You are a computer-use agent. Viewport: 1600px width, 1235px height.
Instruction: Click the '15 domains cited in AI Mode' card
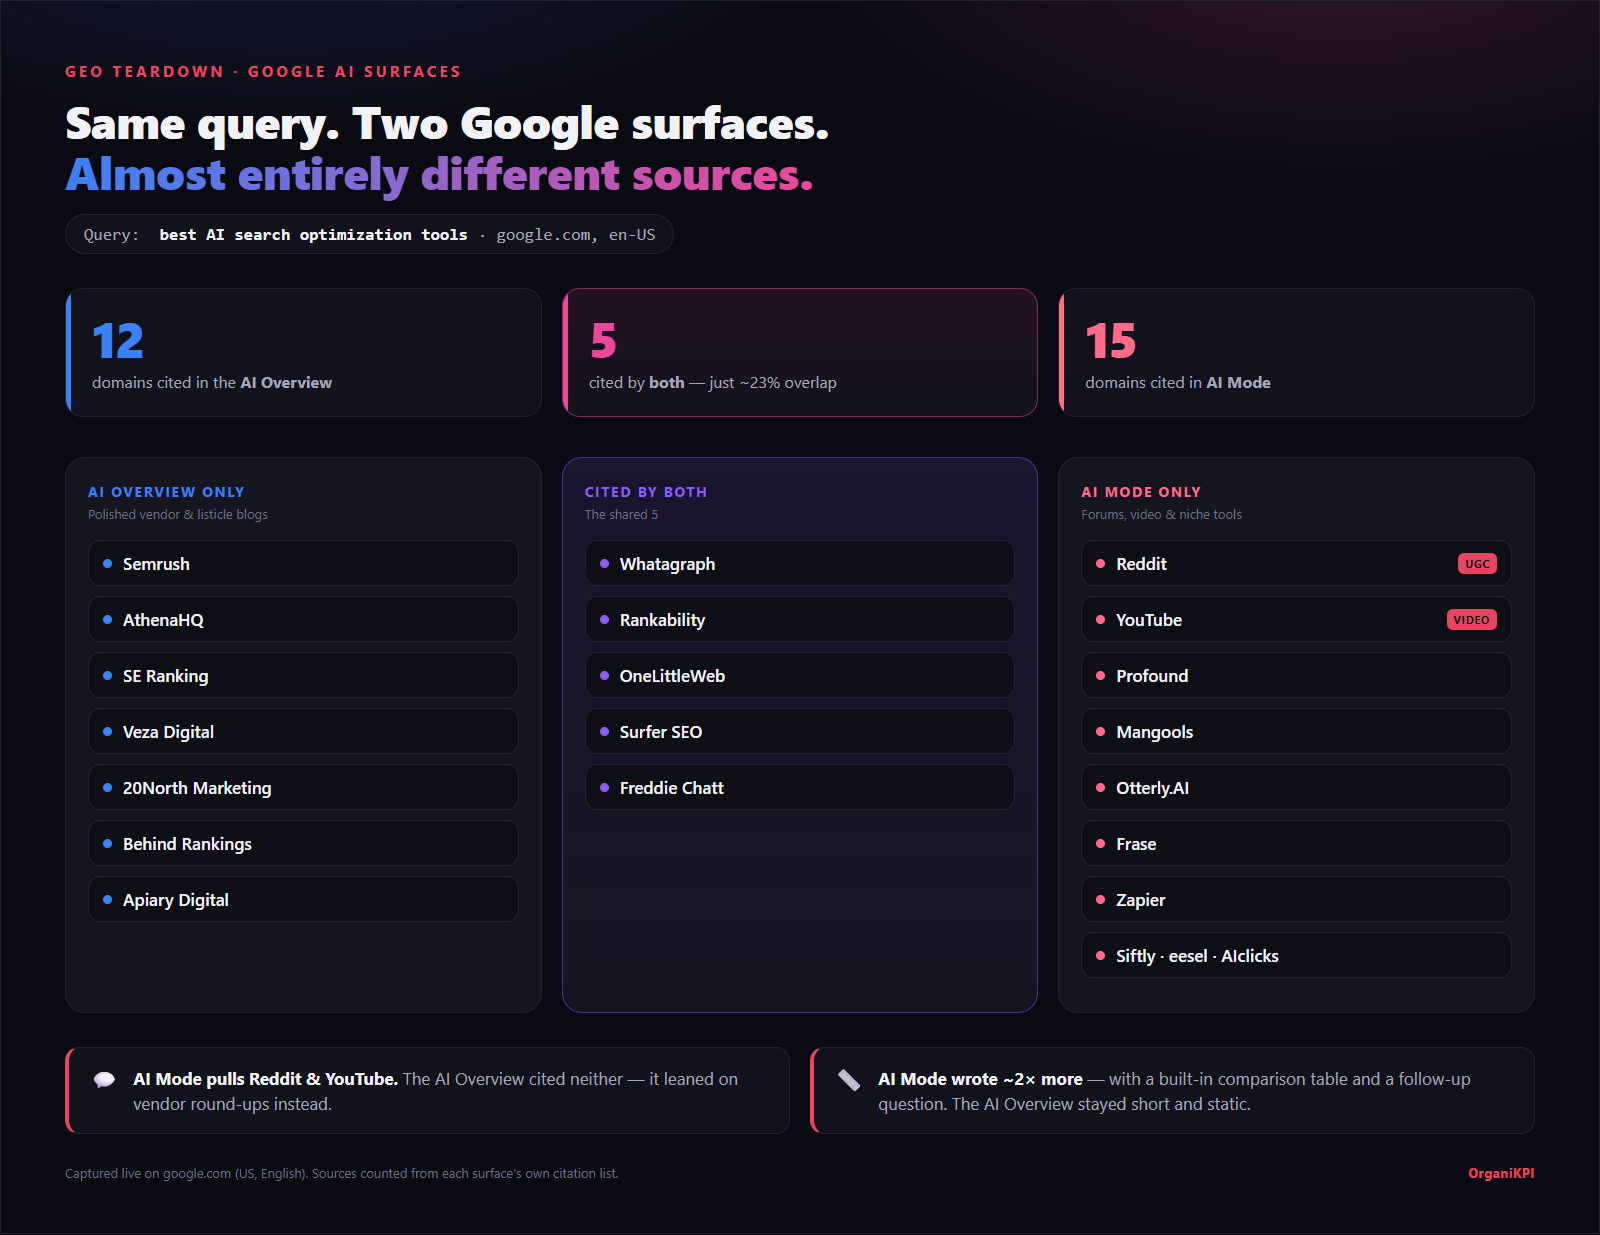point(1296,353)
